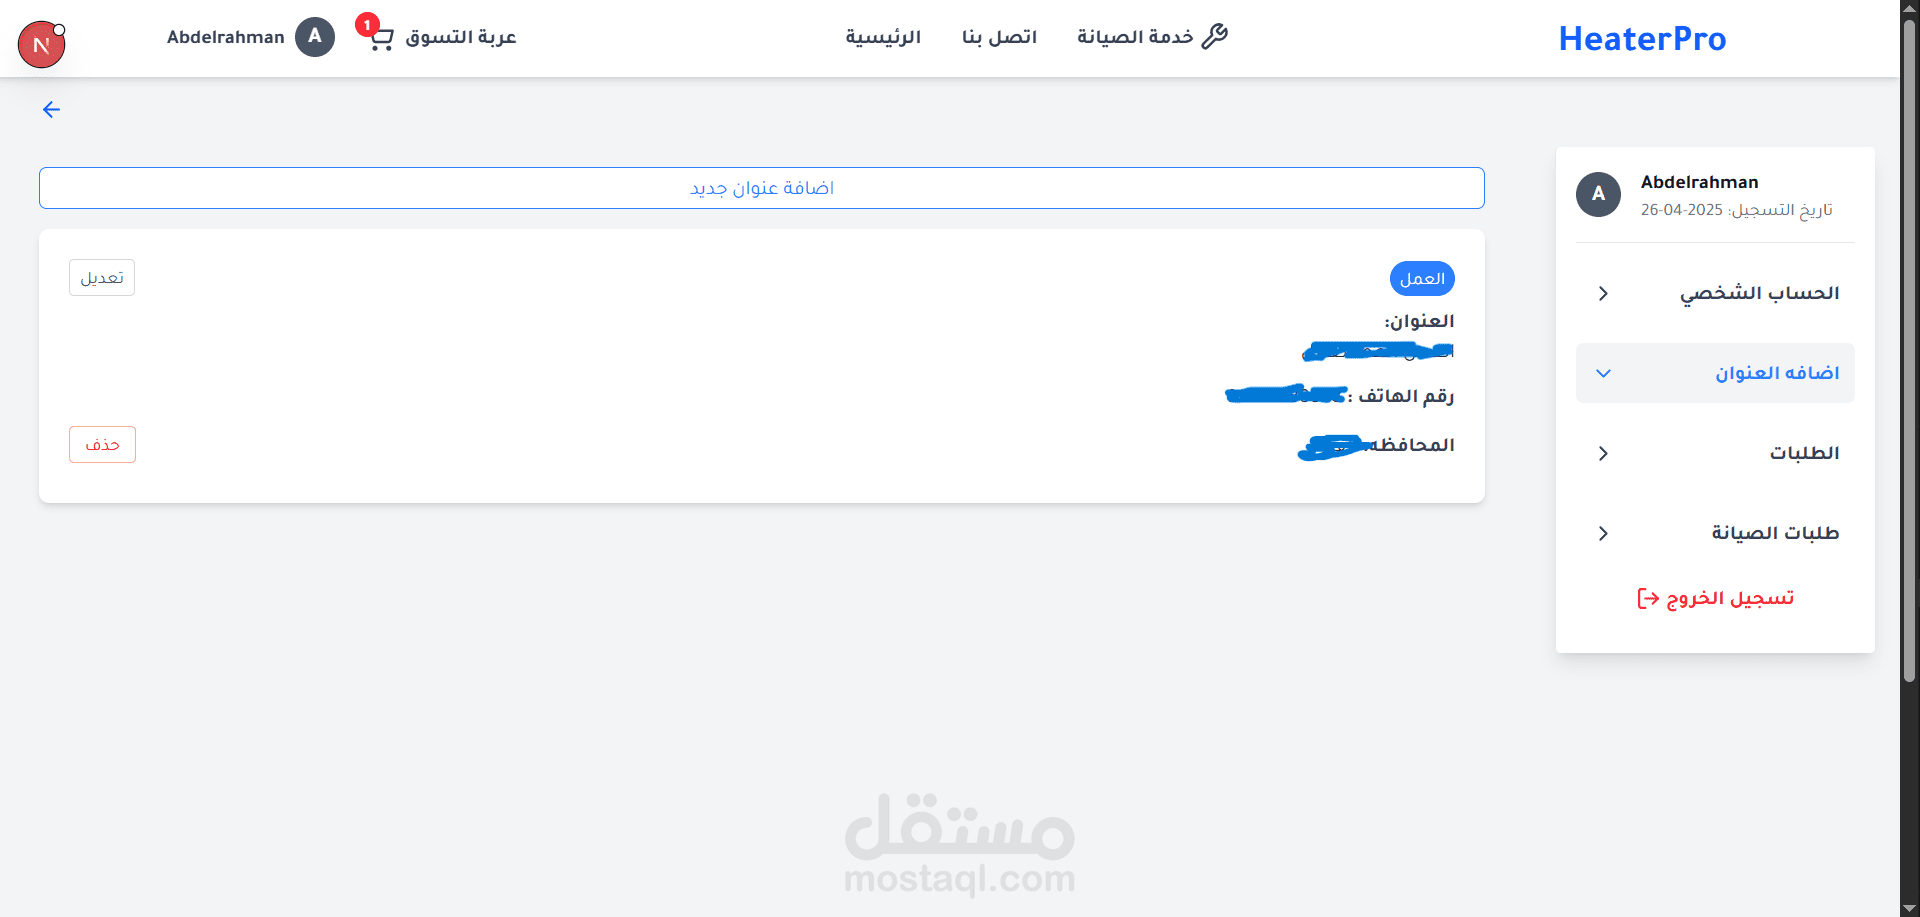This screenshot has width=1920, height=917.
Task: Select اضافه العنوان sidebar item
Action: pos(1715,373)
